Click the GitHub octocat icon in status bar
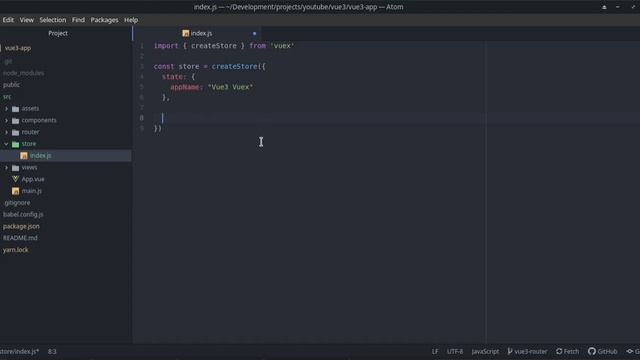 click(x=592, y=351)
